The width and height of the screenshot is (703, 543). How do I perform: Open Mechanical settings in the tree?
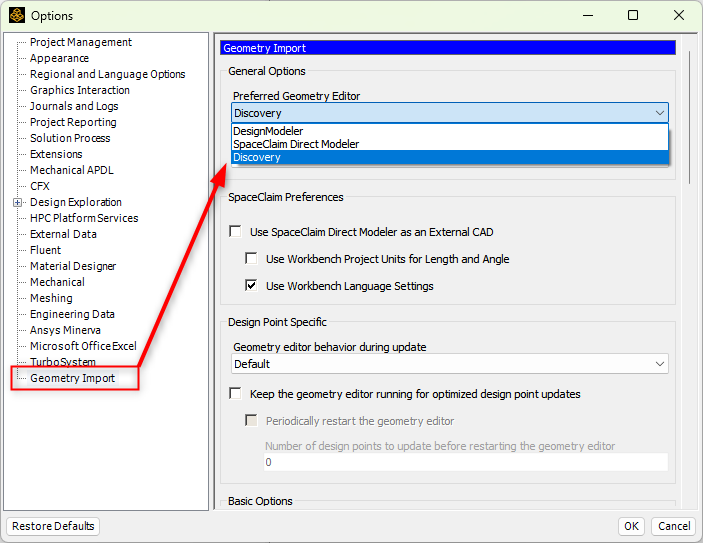[x=57, y=282]
